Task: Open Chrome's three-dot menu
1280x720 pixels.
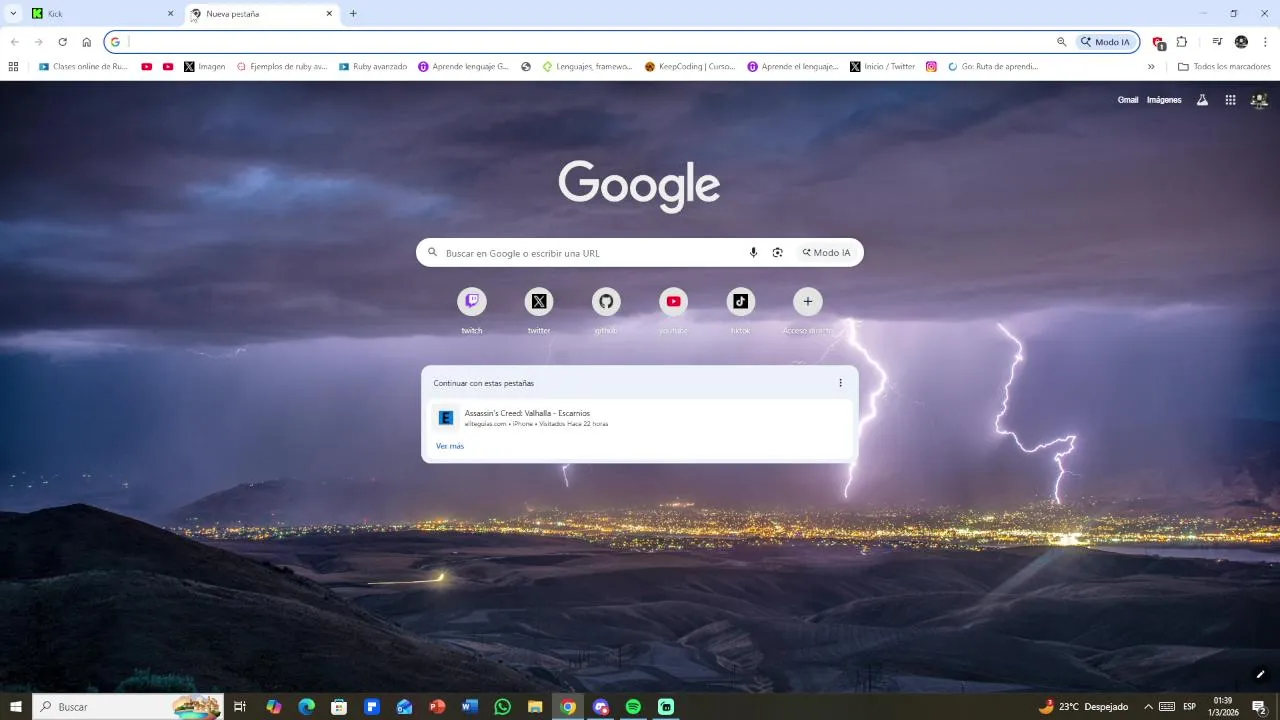Action: 1265,42
